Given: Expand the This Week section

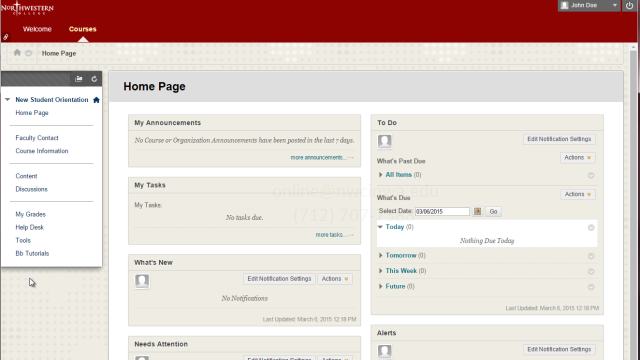Looking at the screenshot, I should tap(380, 271).
